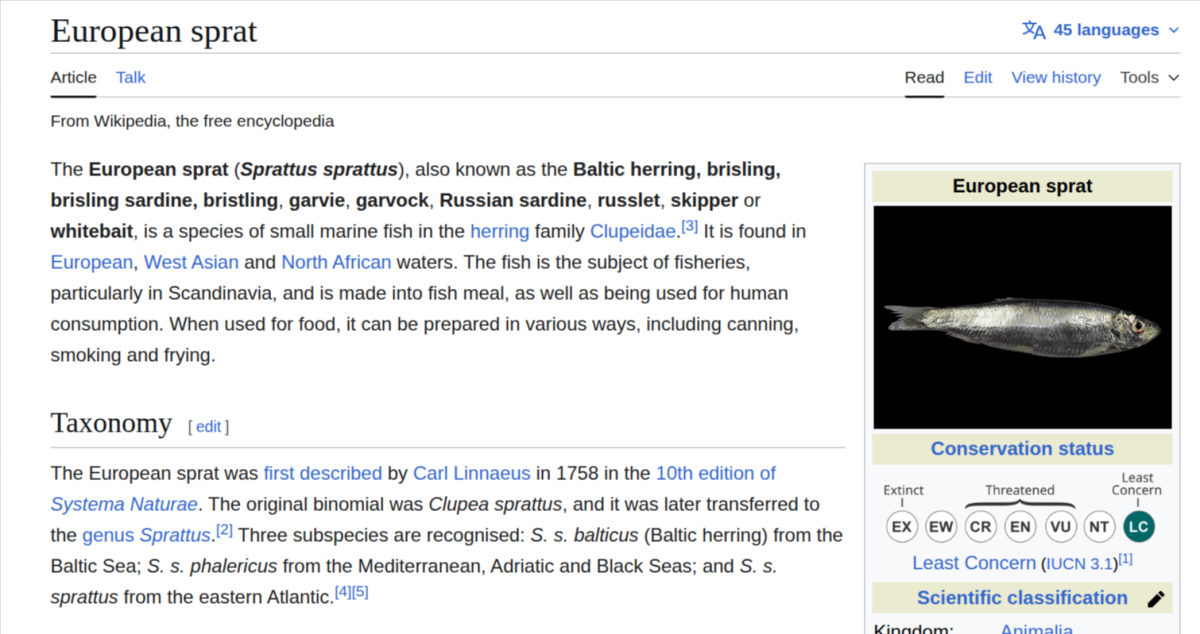Screen dimensions: 1200x634
Task: Open the Sprattus genus link
Action: [176, 535]
